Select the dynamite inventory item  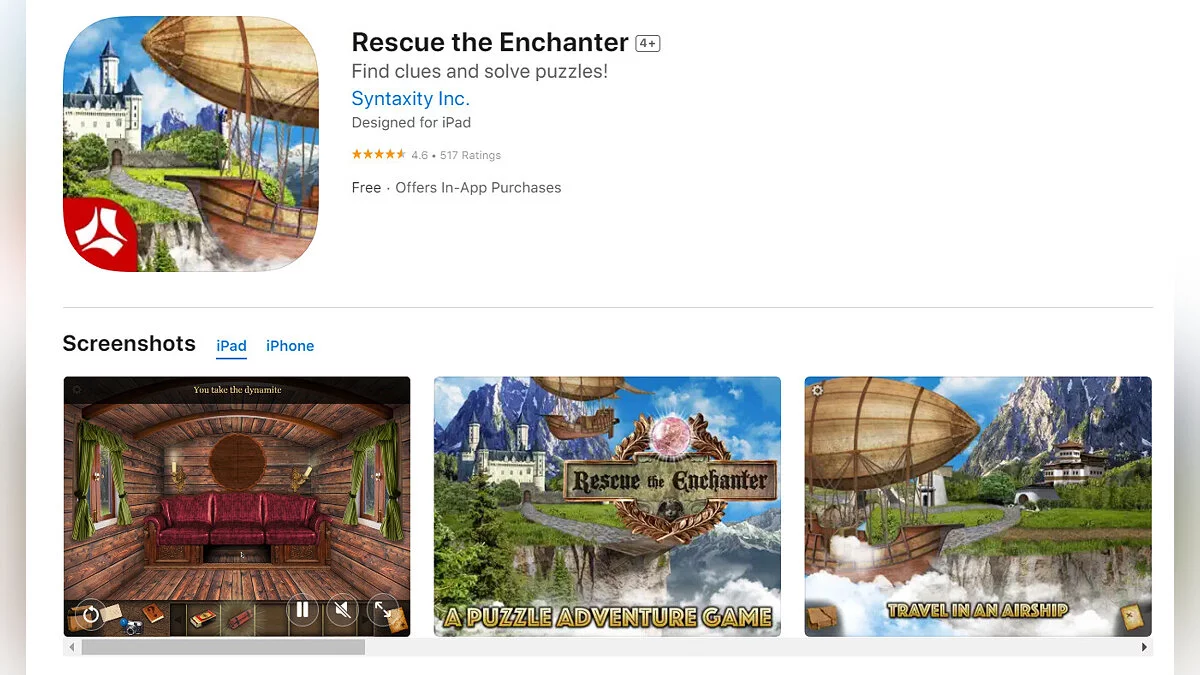(241, 620)
